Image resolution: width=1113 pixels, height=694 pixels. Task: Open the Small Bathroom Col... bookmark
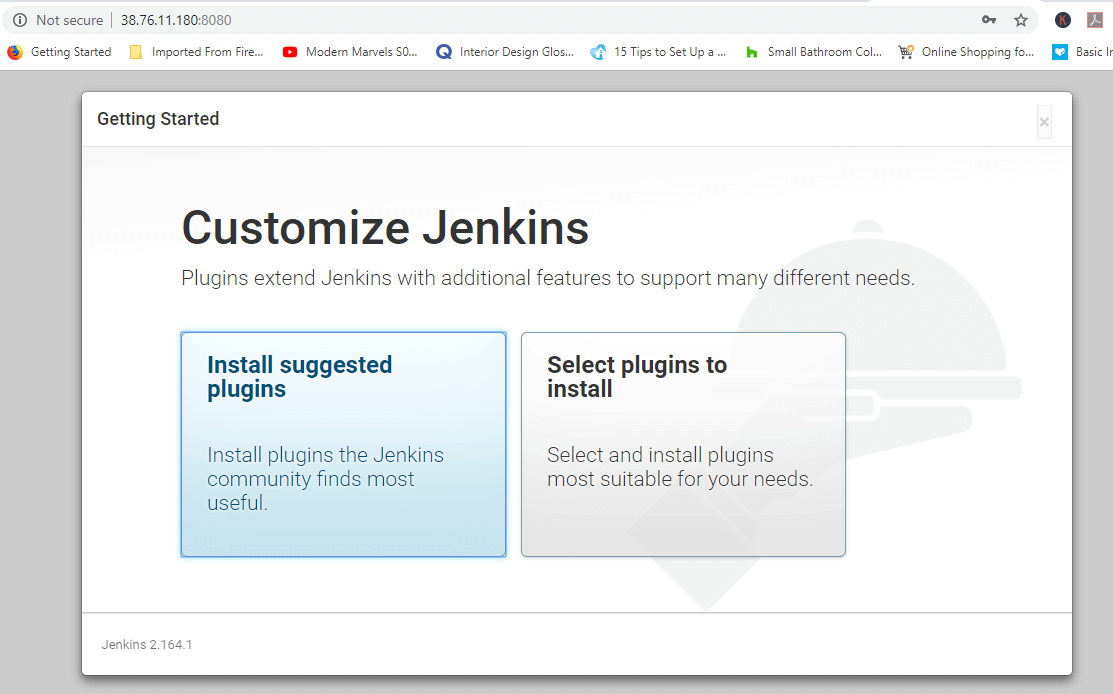pos(813,52)
